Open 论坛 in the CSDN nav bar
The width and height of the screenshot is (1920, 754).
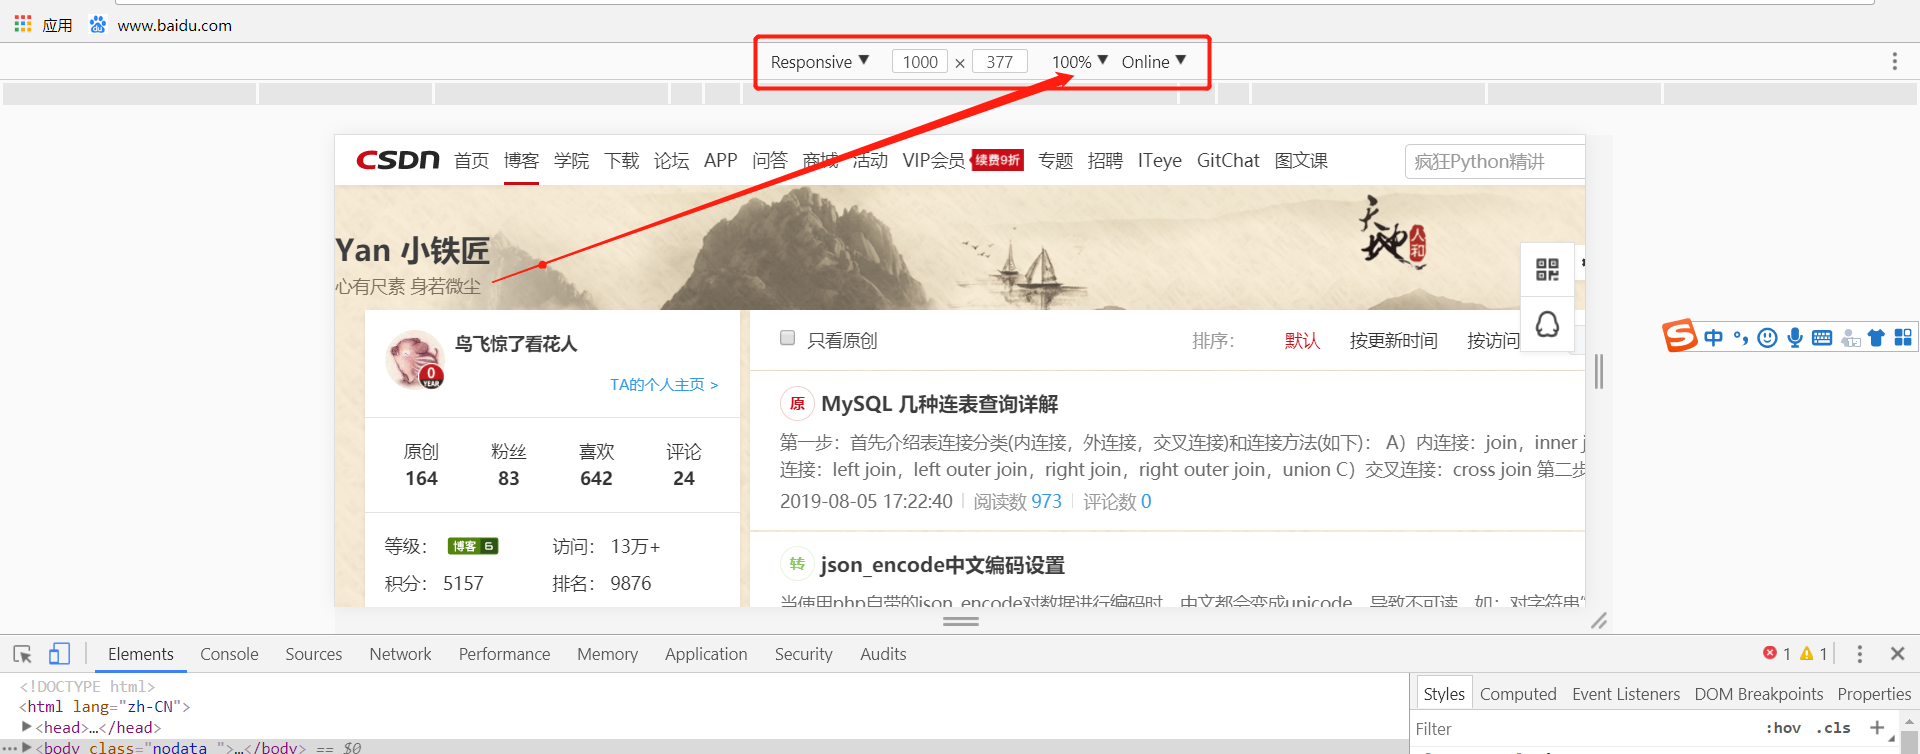671,161
